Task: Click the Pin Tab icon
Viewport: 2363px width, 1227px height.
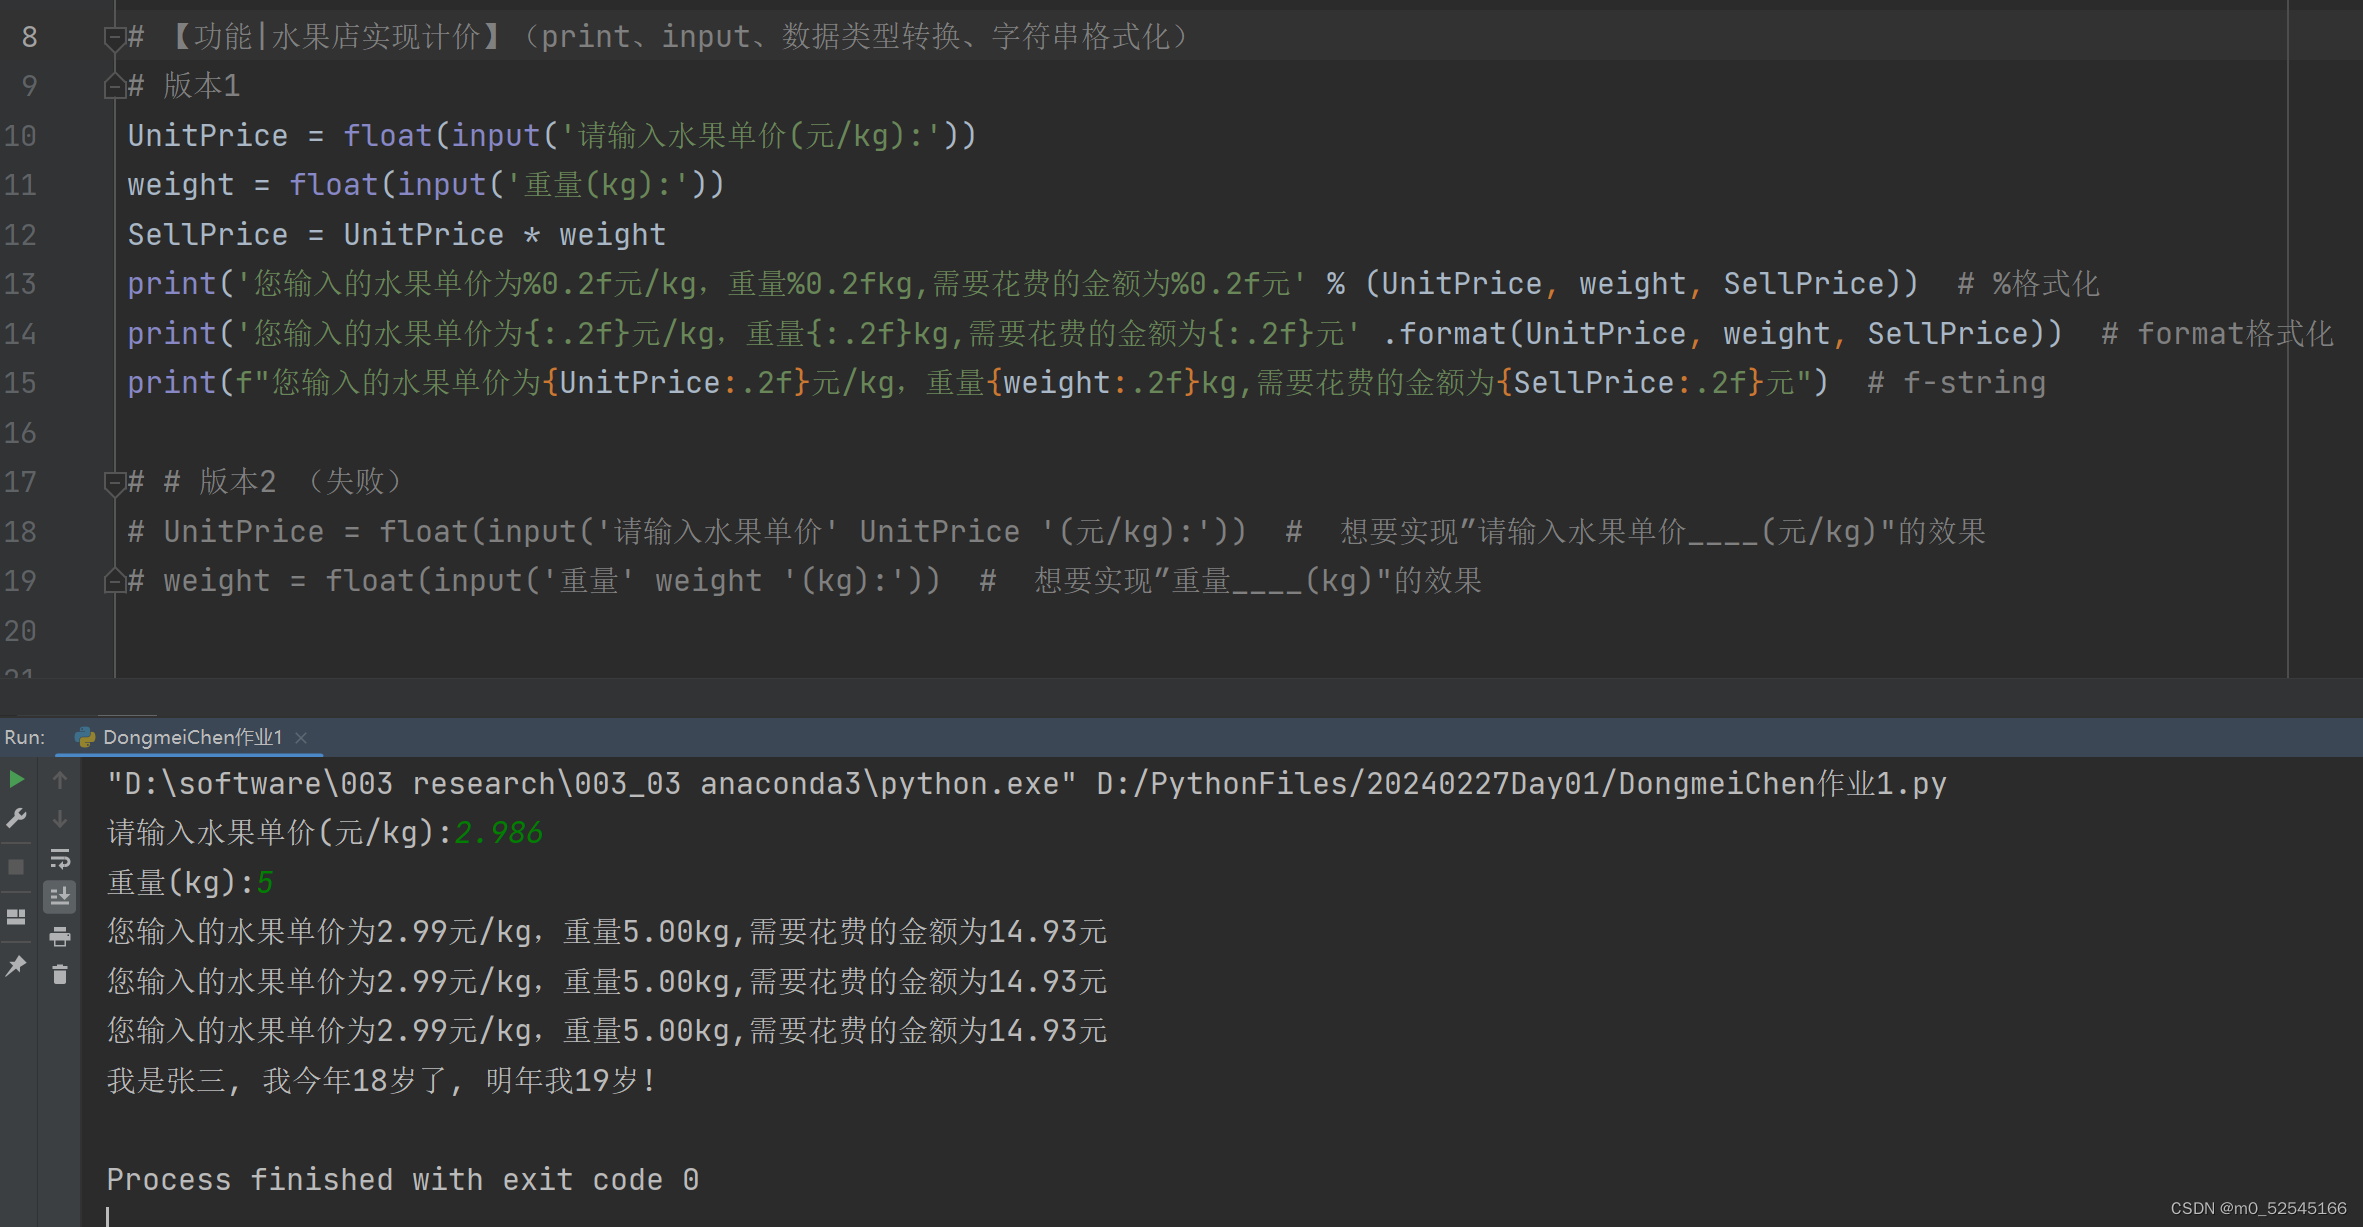Action: coord(16,965)
